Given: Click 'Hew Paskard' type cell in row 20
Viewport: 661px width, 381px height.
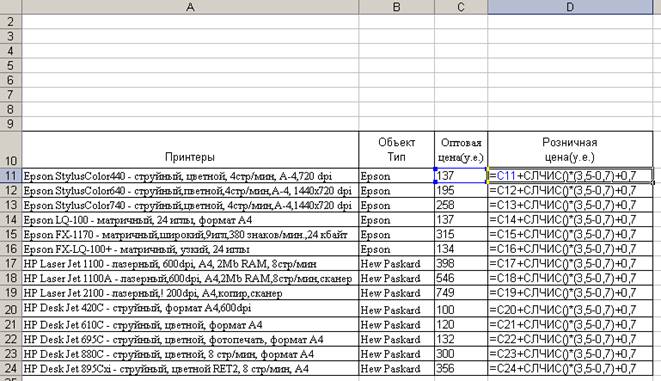Looking at the screenshot, I should pos(396,309).
